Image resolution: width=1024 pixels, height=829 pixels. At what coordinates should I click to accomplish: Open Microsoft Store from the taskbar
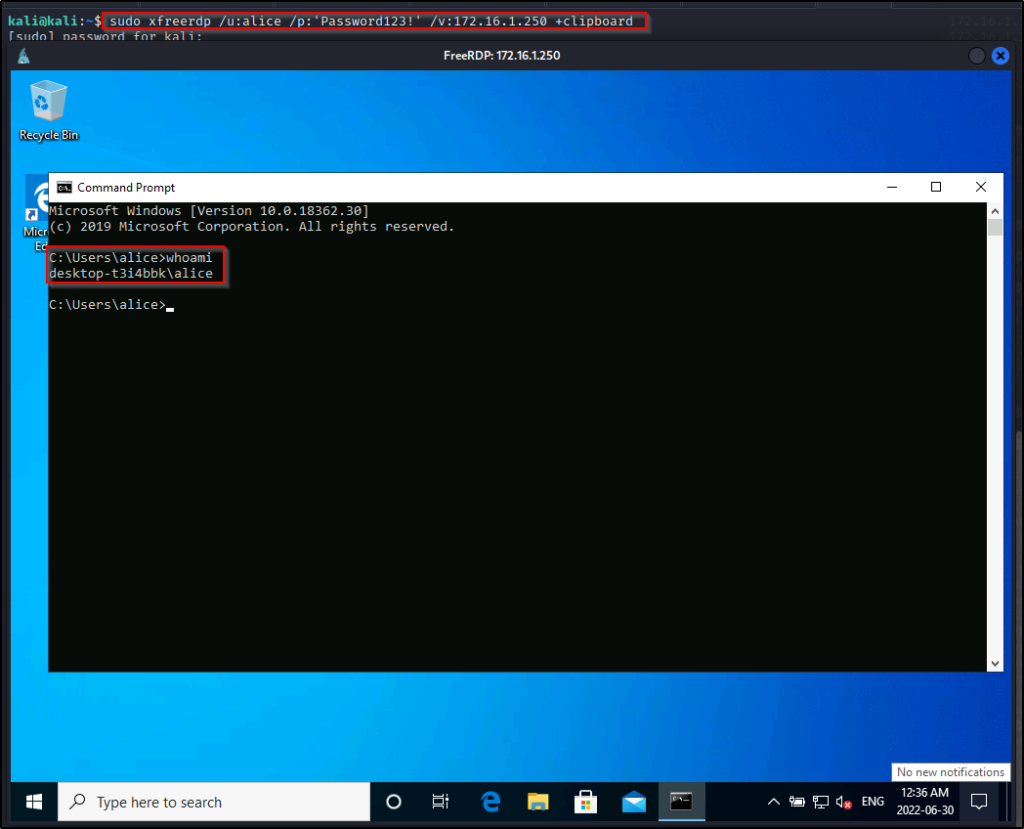tap(586, 802)
